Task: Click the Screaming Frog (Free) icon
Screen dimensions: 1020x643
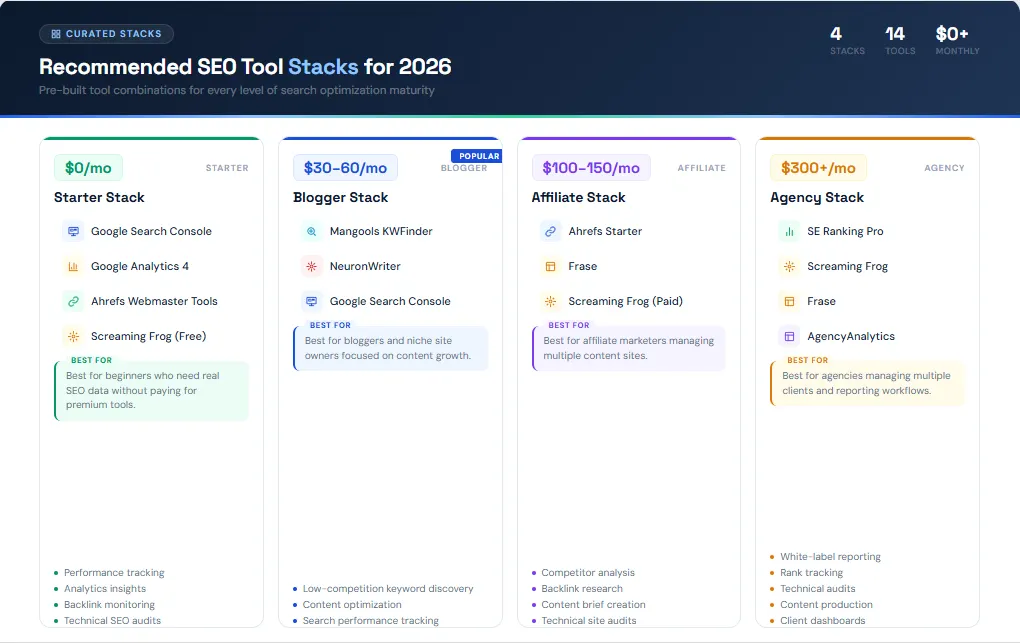Action: pos(74,336)
